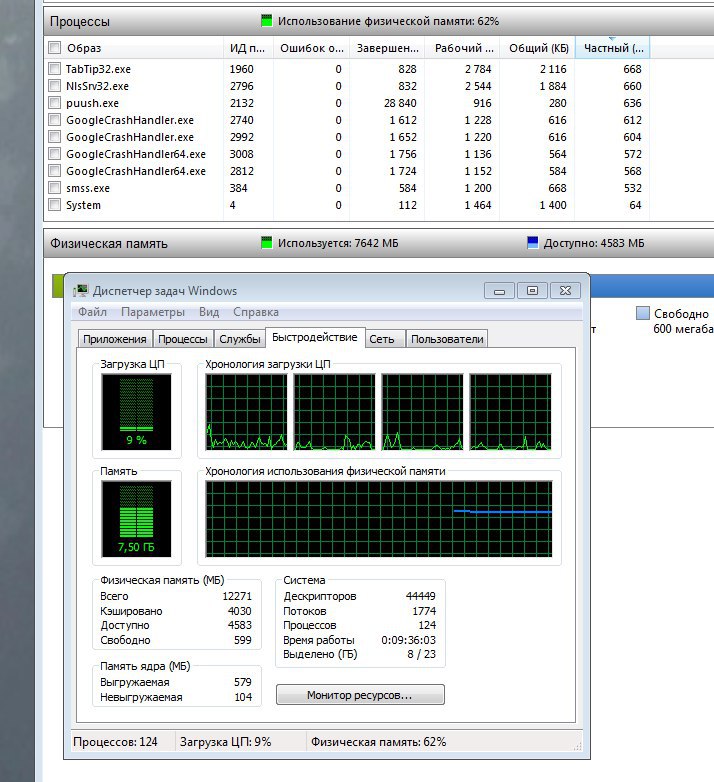The image size is (714, 782).
Task: Click the physical memory usage history graph
Action: [x=379, y=519]
